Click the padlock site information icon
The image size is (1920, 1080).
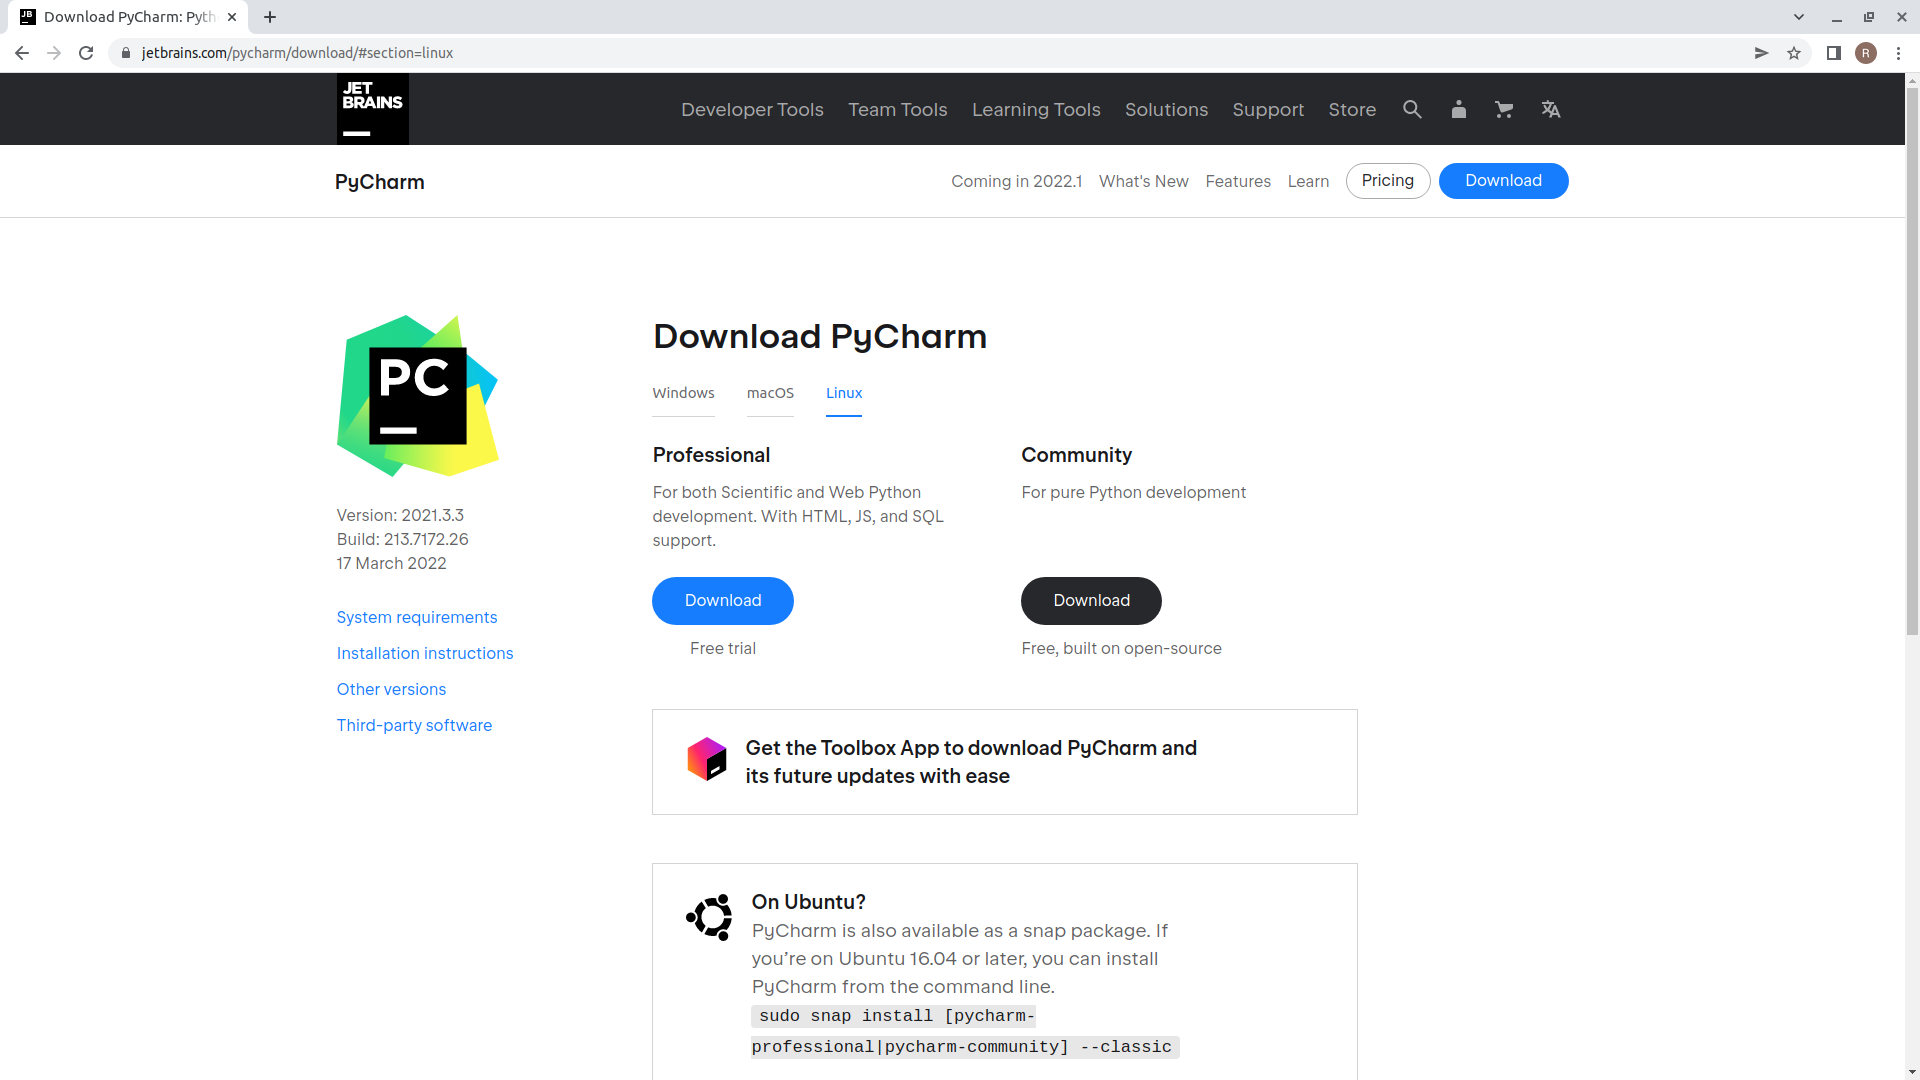click(x=126, y=53)
